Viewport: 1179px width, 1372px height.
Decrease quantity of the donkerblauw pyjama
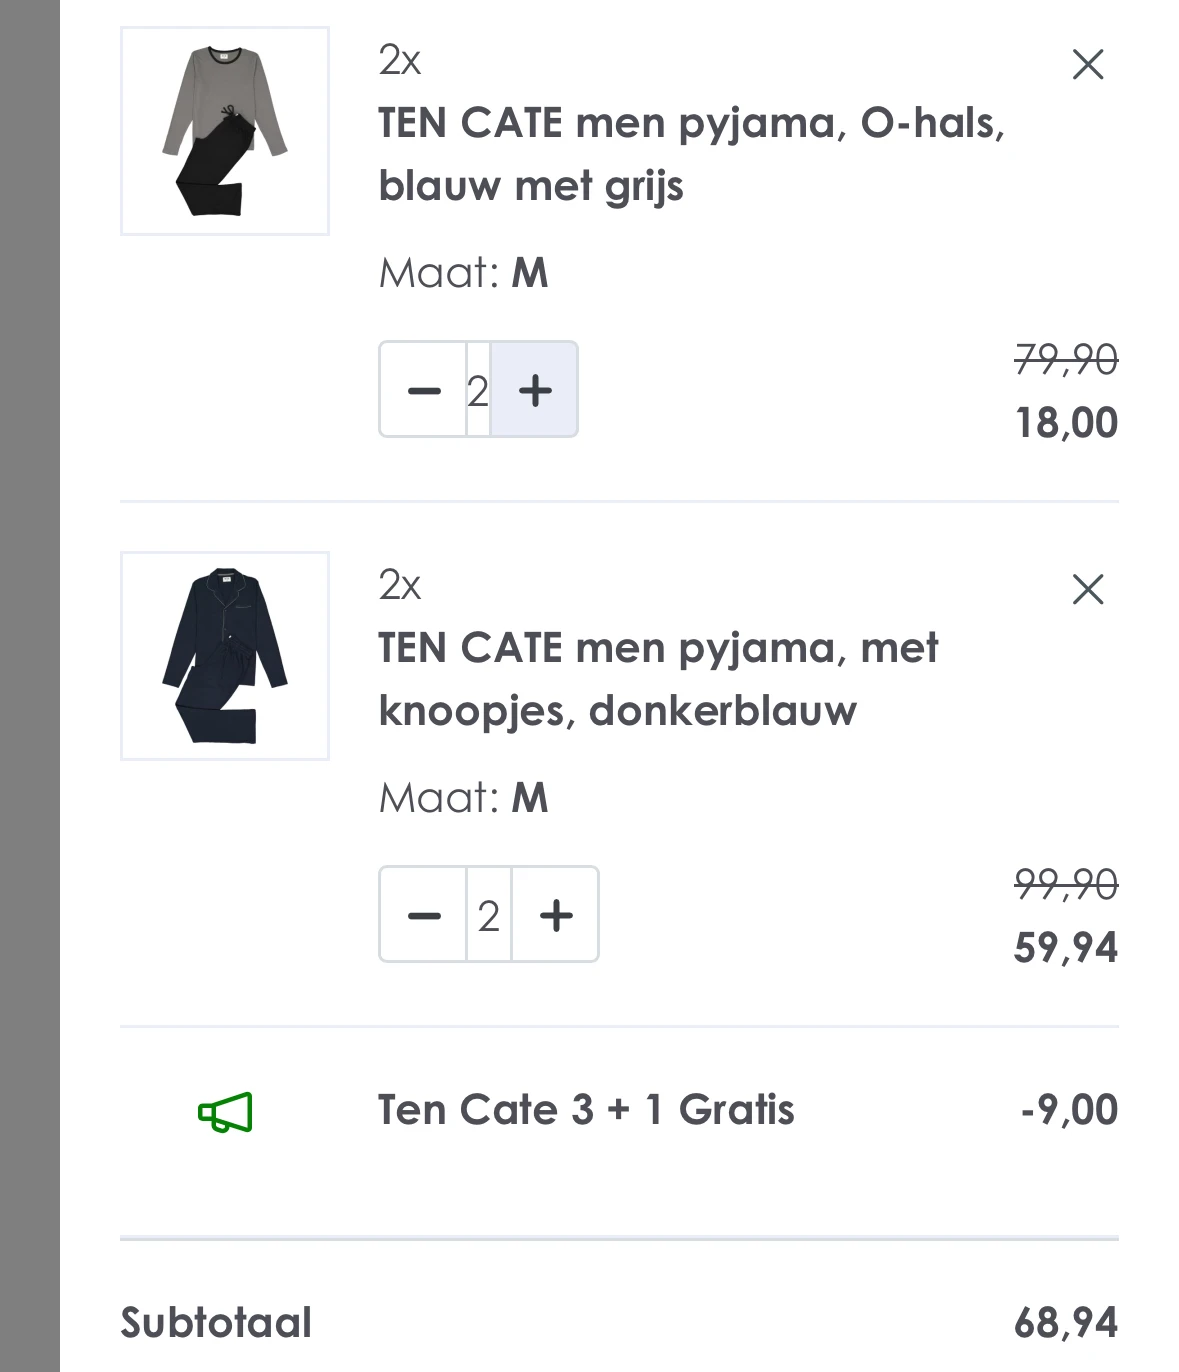pyautogui.click(x=424, y=915)
